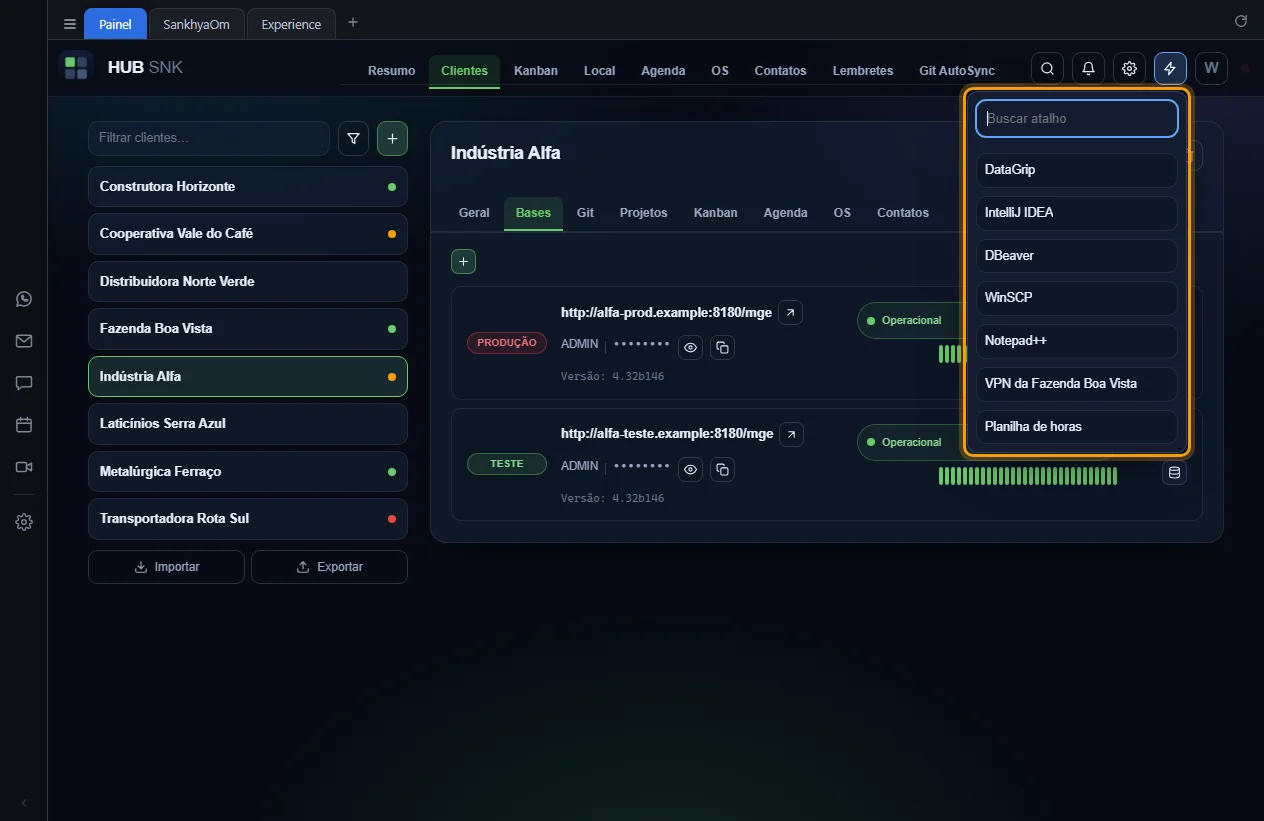Open the mail icon in sidebar
This screenshot has height=821, width=1264.
point(24,341)
